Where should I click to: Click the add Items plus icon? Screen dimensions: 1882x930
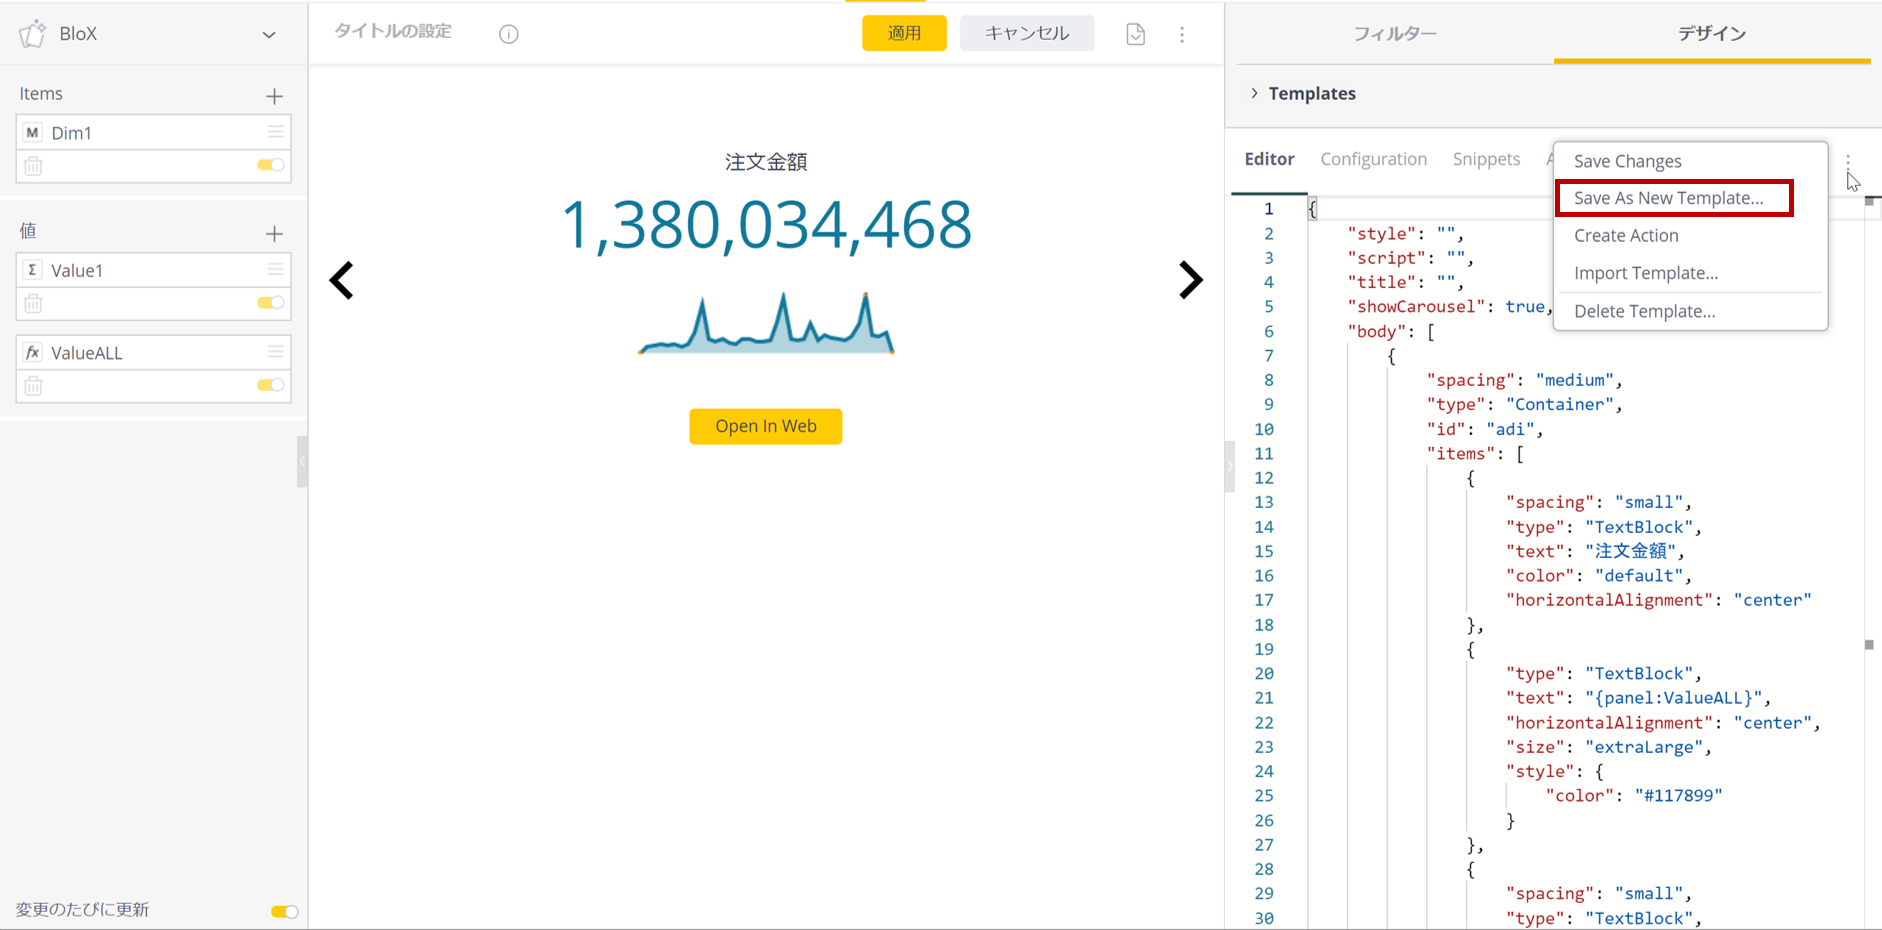[274, 96]
